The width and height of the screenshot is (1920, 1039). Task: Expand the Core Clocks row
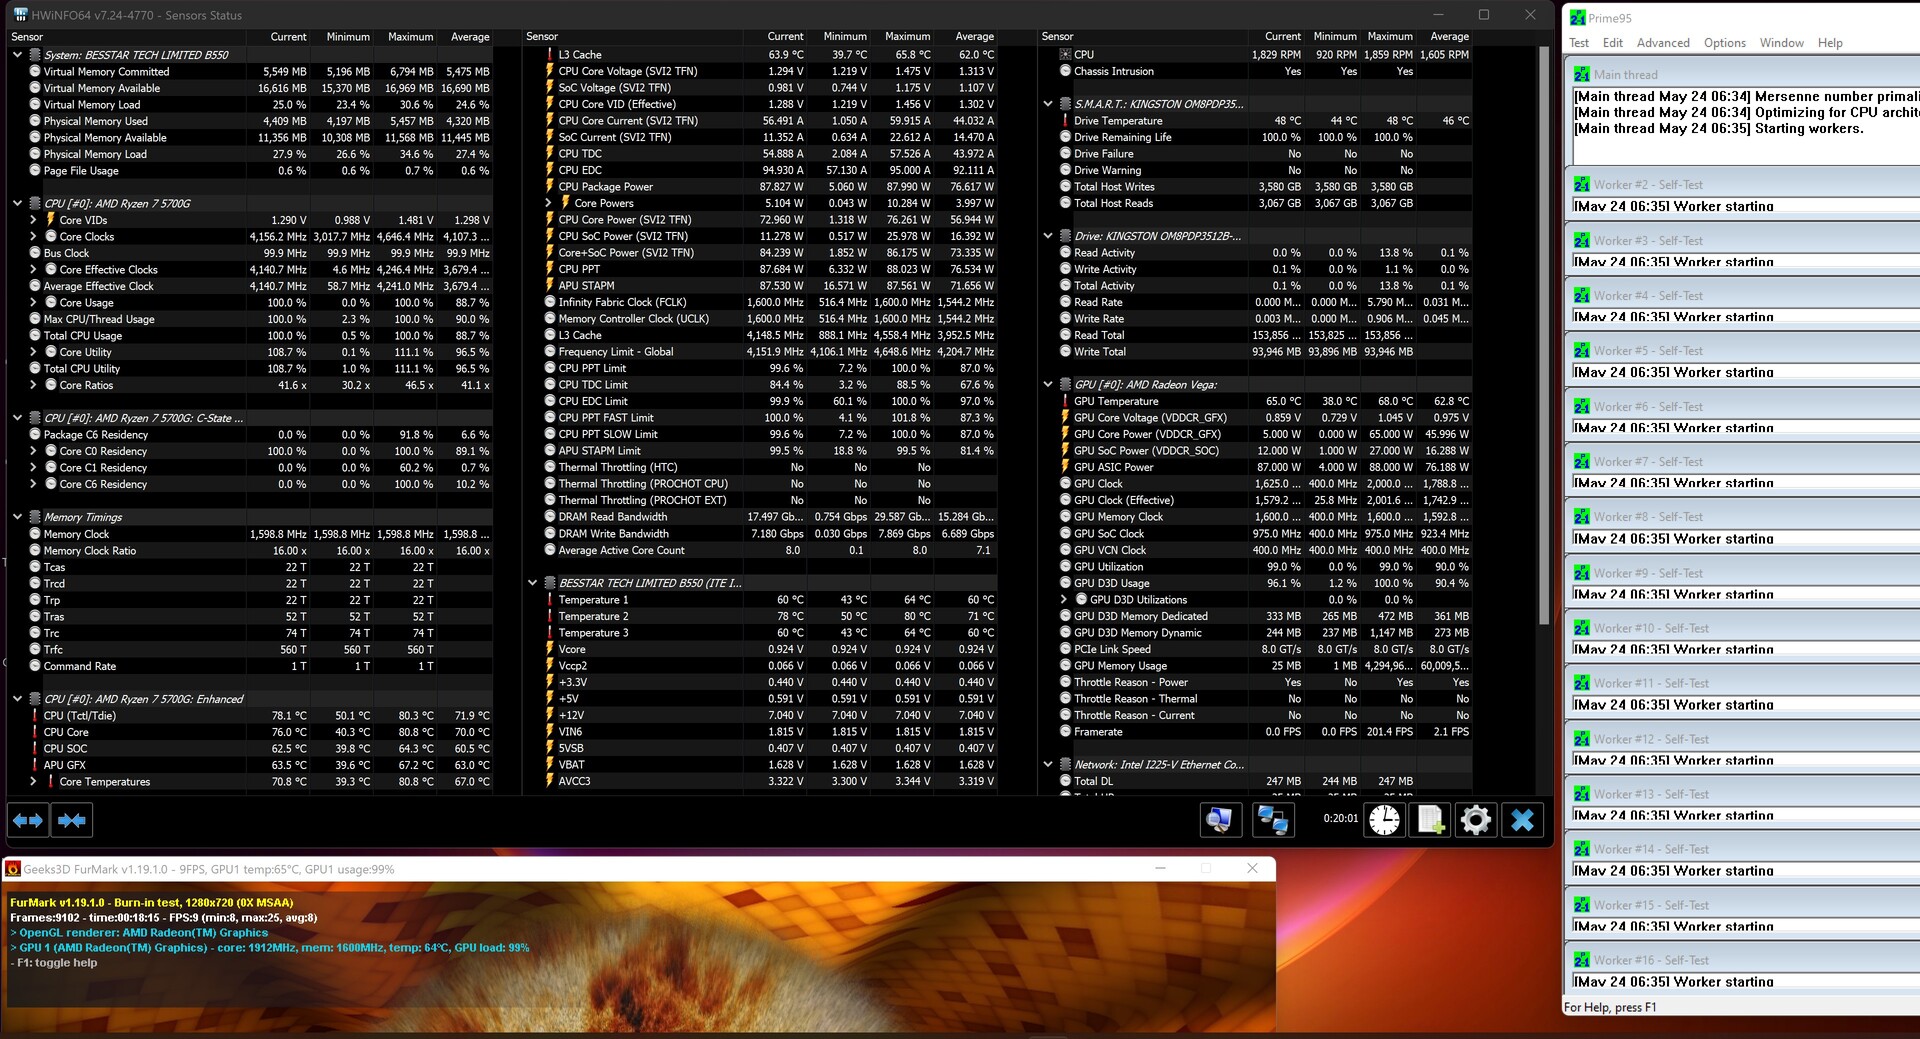(33, 237)
